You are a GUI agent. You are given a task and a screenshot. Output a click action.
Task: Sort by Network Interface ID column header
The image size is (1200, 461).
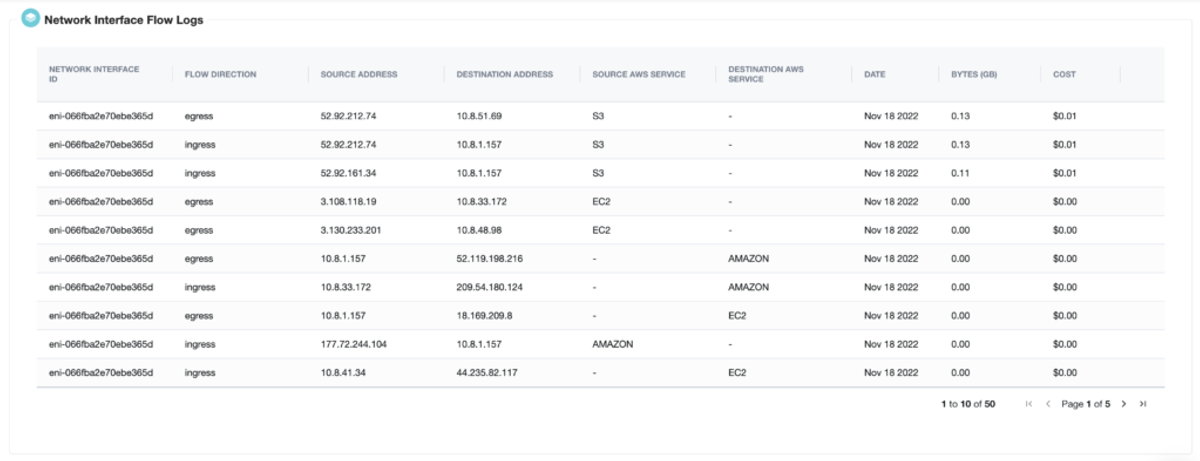coord(94,74)
